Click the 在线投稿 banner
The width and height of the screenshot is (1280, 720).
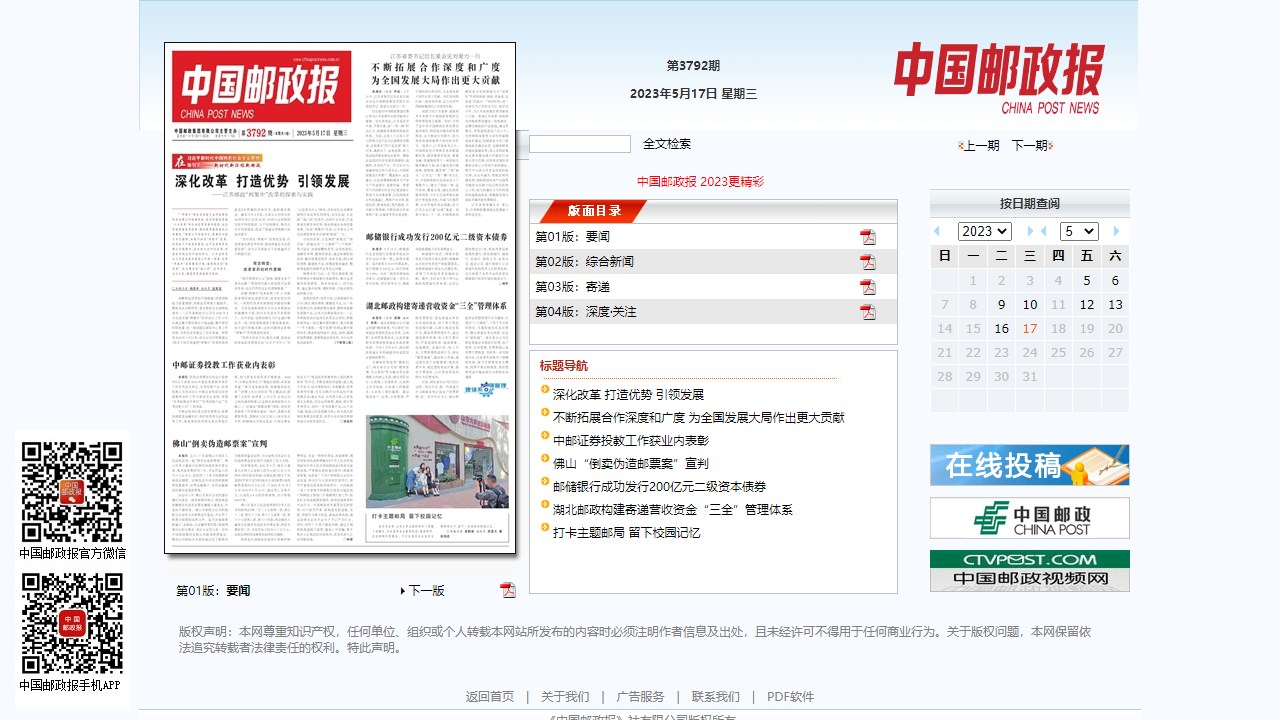tap(1029, 465)
